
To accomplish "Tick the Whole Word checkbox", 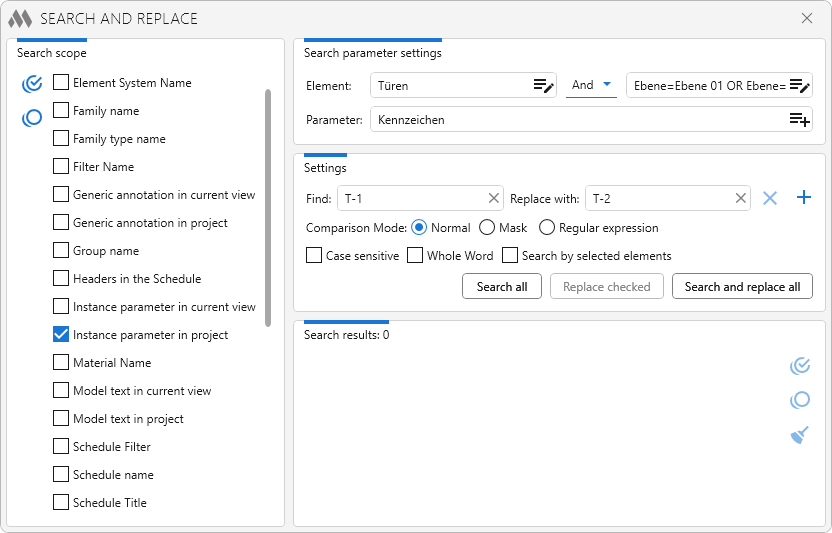I will click(x=415, y=255).
